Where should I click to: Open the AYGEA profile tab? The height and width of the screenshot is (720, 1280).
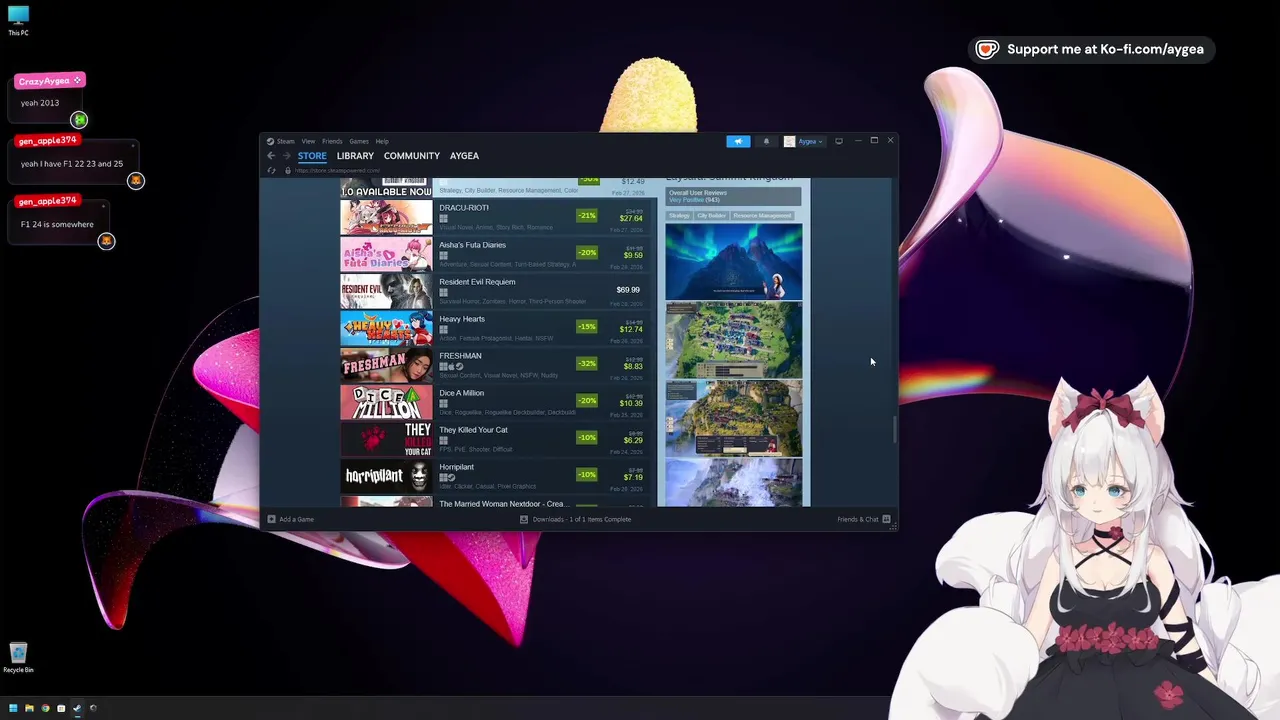(x=464, y=156)
